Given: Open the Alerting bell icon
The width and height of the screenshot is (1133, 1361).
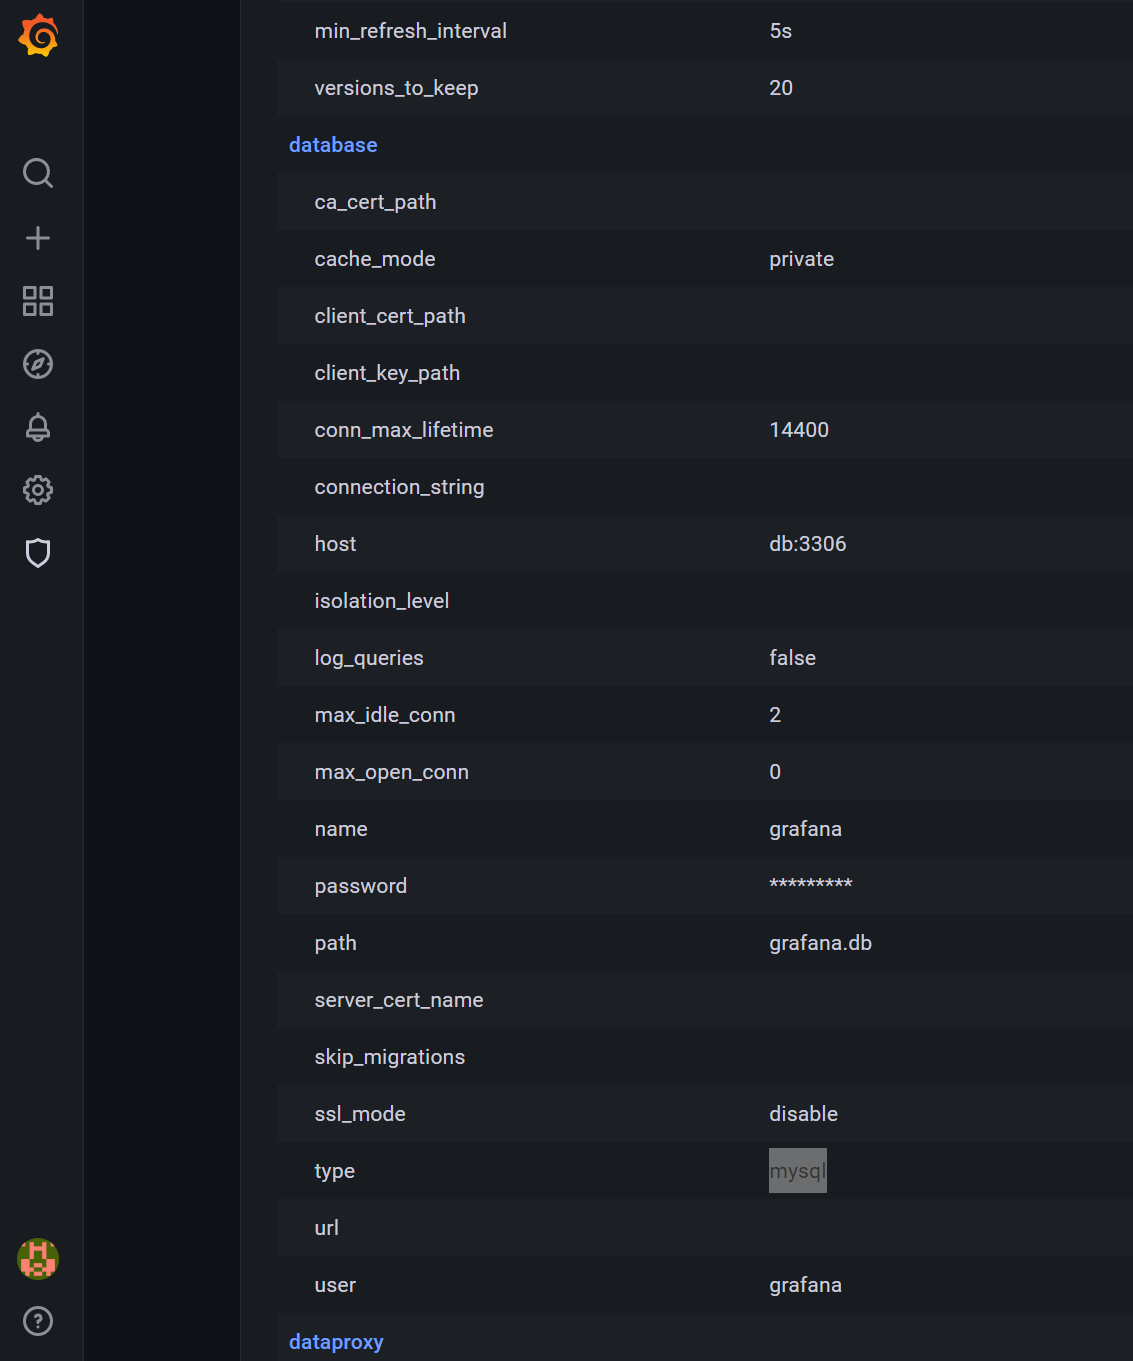Looking at the screenshot, I should pos(38,427).
